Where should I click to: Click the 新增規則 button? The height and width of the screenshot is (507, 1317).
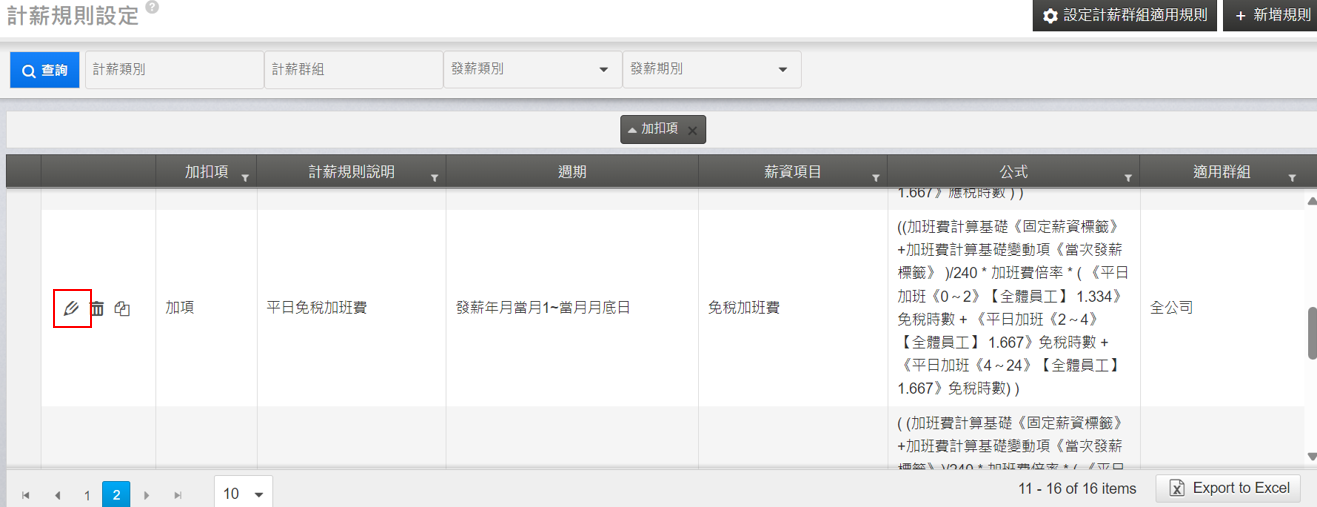coord(1269,16)
